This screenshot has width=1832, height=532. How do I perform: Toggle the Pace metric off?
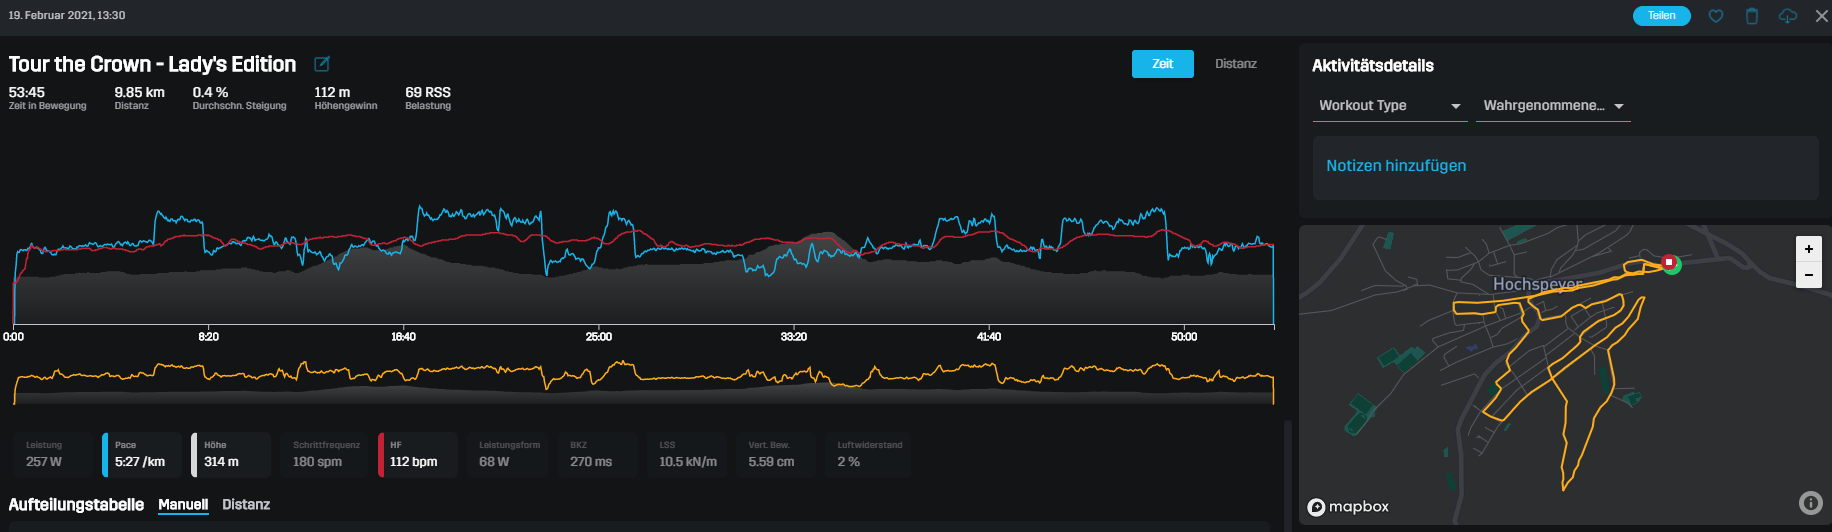(x=141, y=455)
